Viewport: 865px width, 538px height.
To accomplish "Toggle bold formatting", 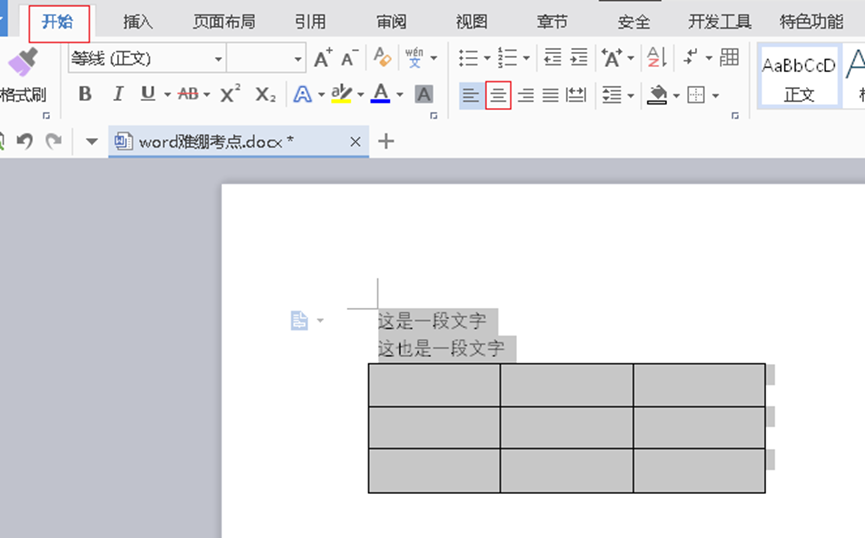I will [85, 94].
